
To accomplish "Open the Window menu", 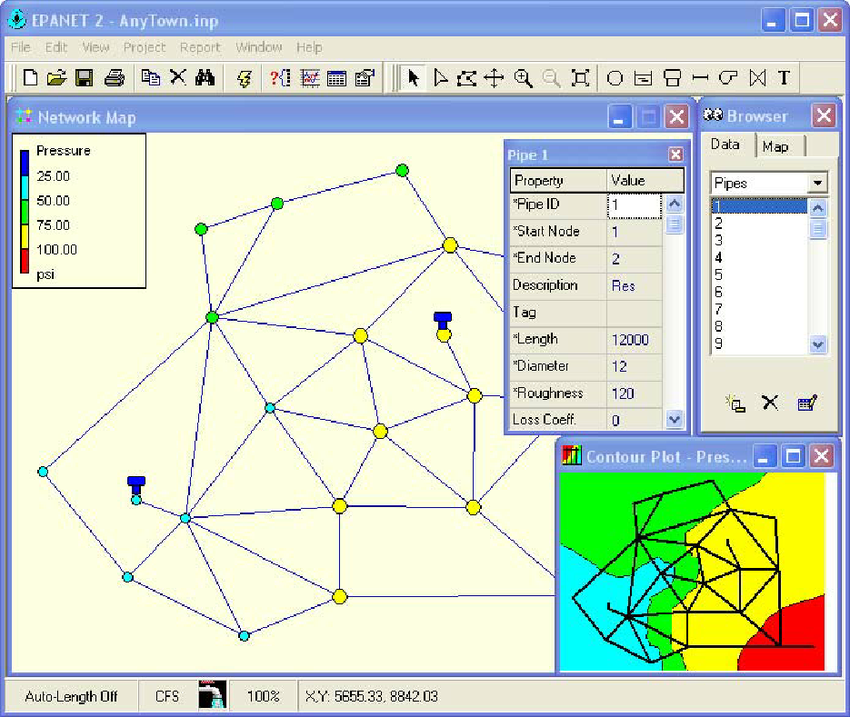I will pyautogui.click(x=259, y=48).
